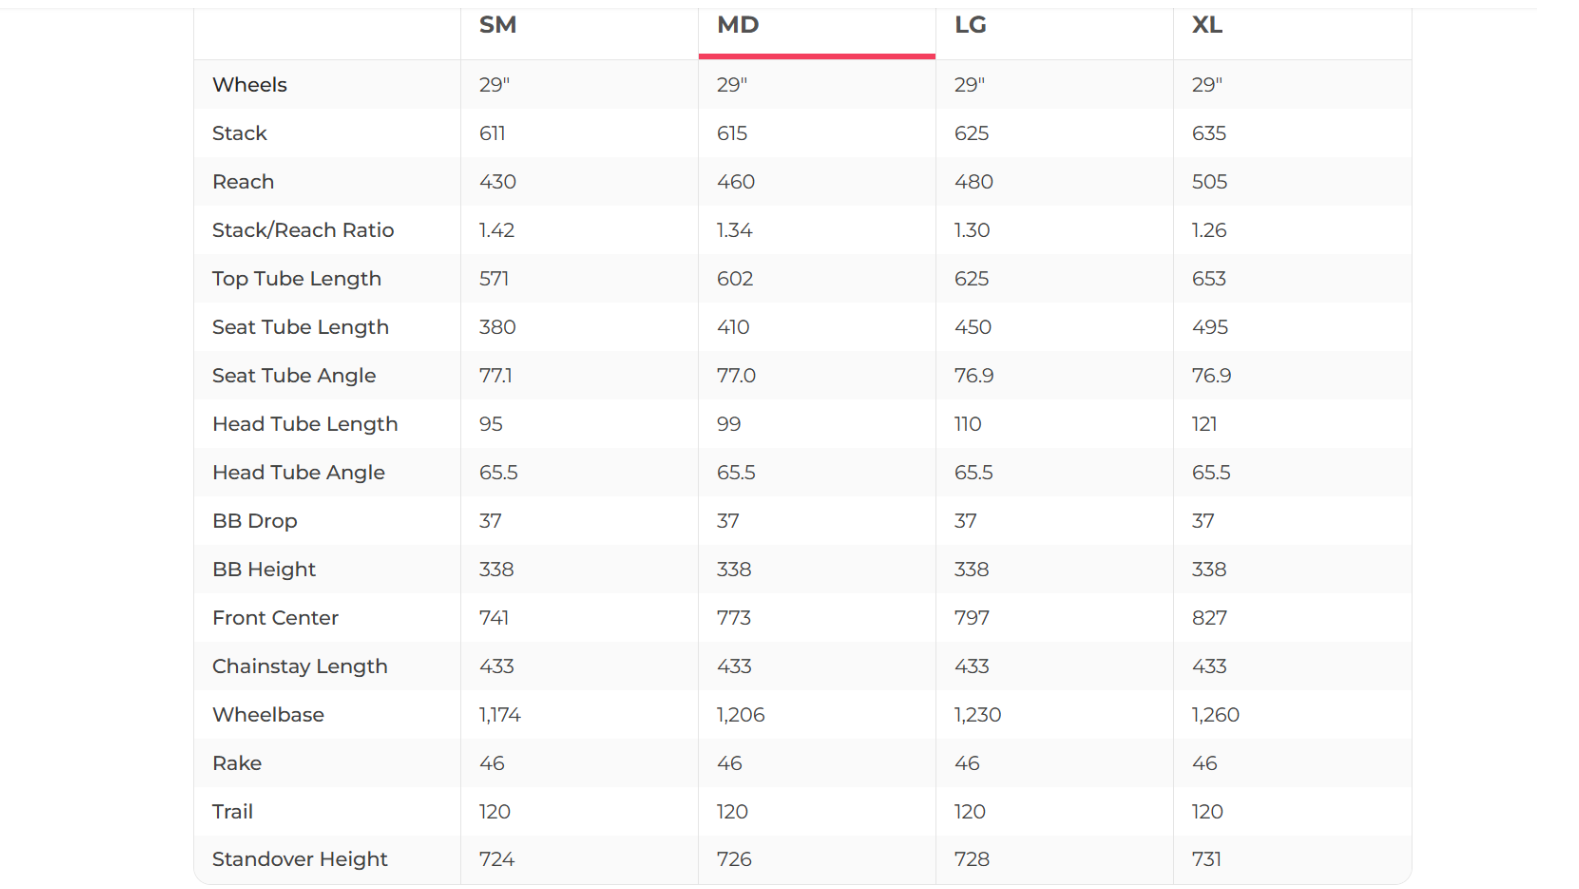Viewport: 1579px width, 889px height.
Task: Select the Wheelbase row label
Action: coord(268,715)
